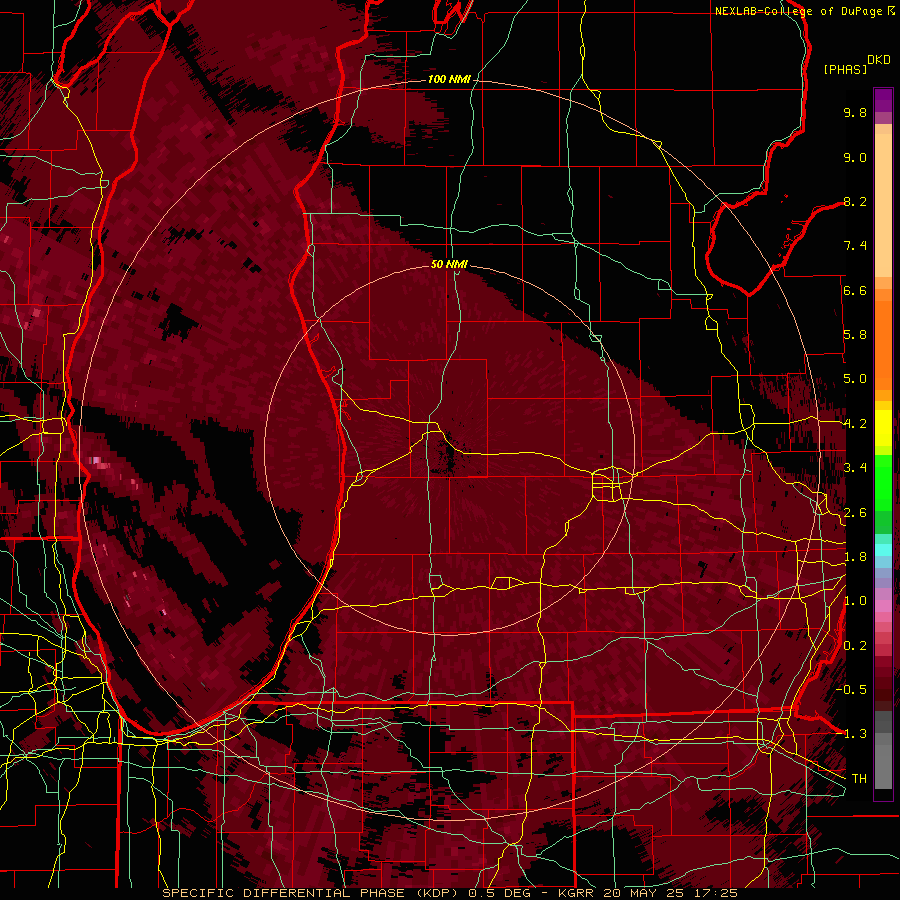Screen dimensions: 900x900
Task: Click the 4.2 value on the legend scale
Action: [855, 424]
